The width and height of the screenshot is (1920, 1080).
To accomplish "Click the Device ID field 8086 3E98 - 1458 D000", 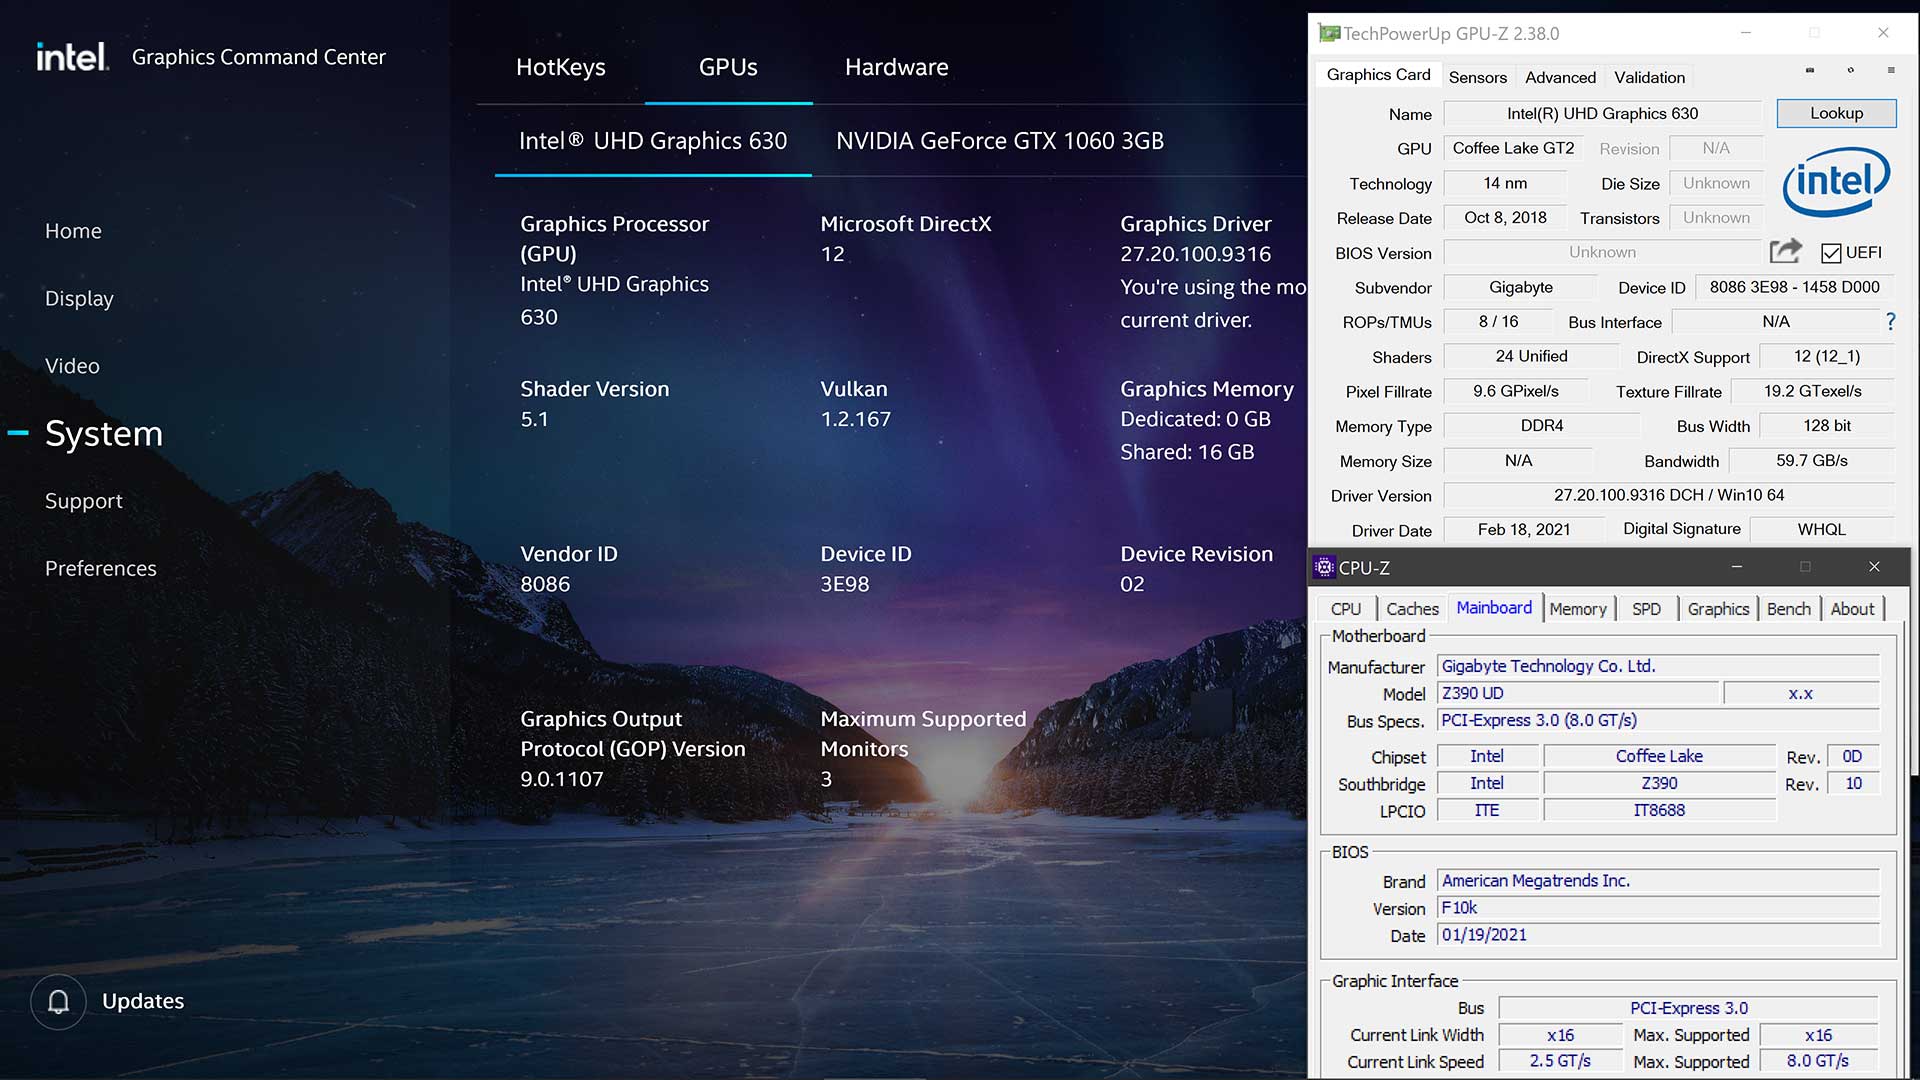I will tap(1794, 287).
